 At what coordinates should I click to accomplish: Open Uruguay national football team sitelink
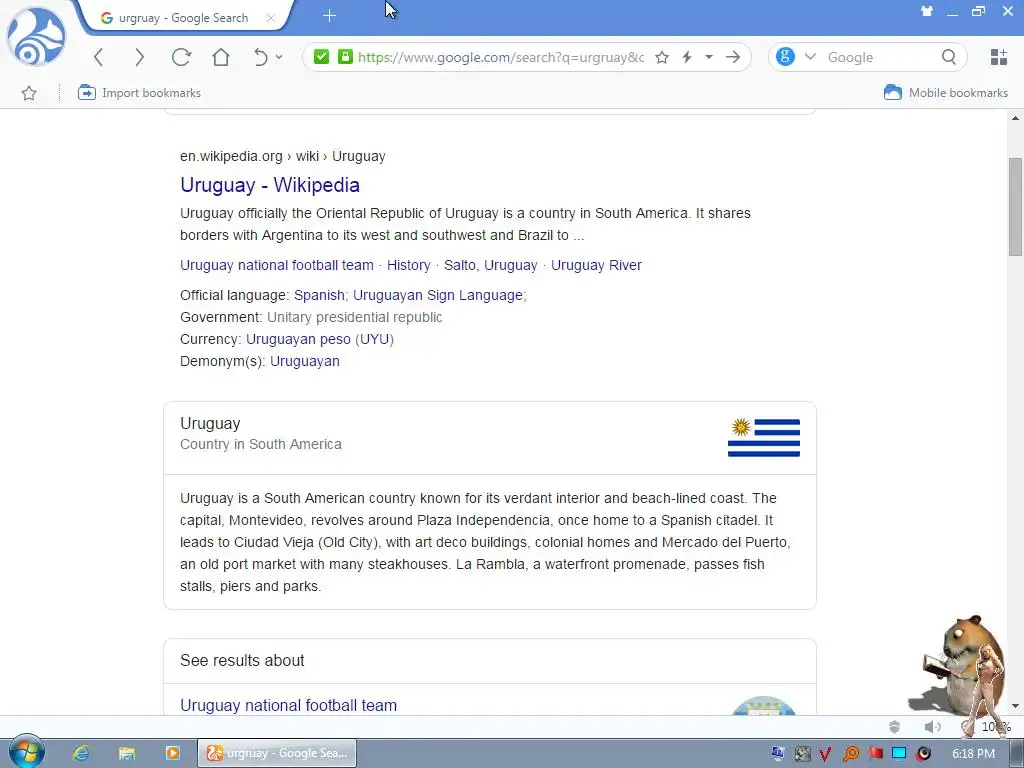click(277, 265)
